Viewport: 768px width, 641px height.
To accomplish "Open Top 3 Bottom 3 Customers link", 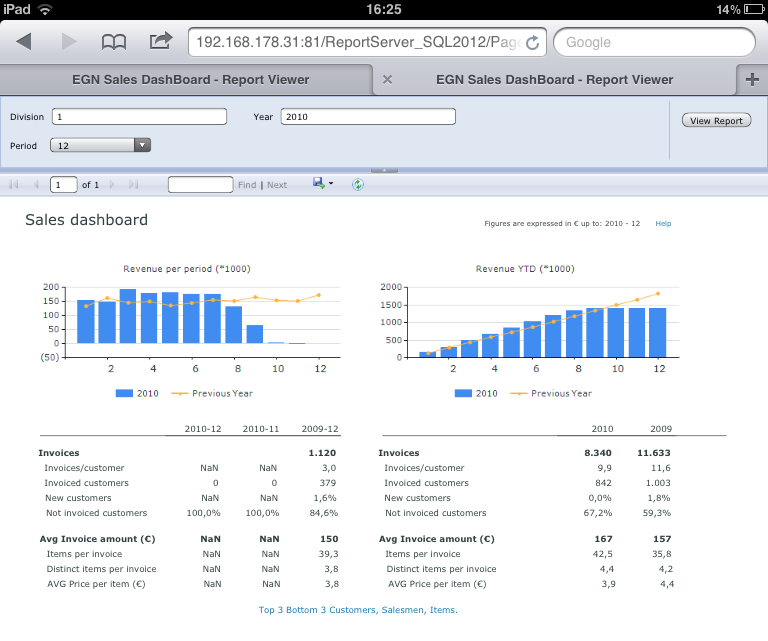I will coord(358,610).
